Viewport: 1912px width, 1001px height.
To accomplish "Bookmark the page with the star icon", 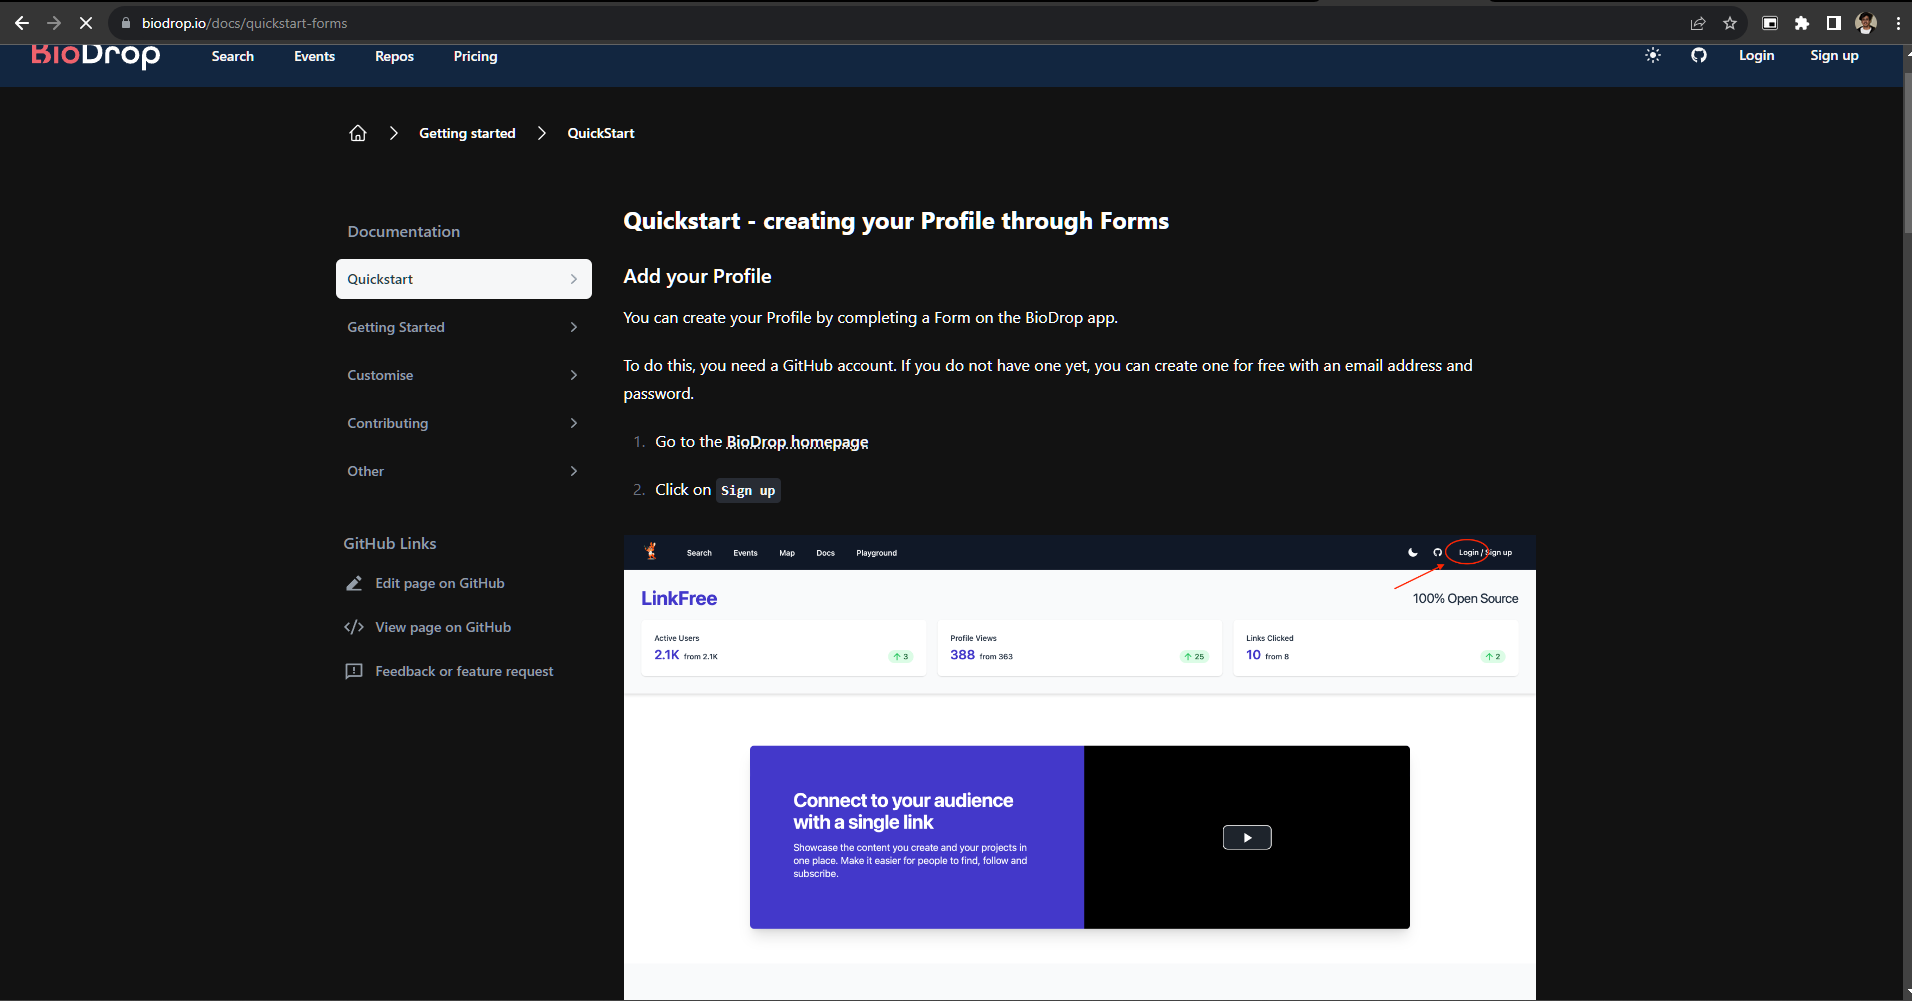I will coord(1730,22).
